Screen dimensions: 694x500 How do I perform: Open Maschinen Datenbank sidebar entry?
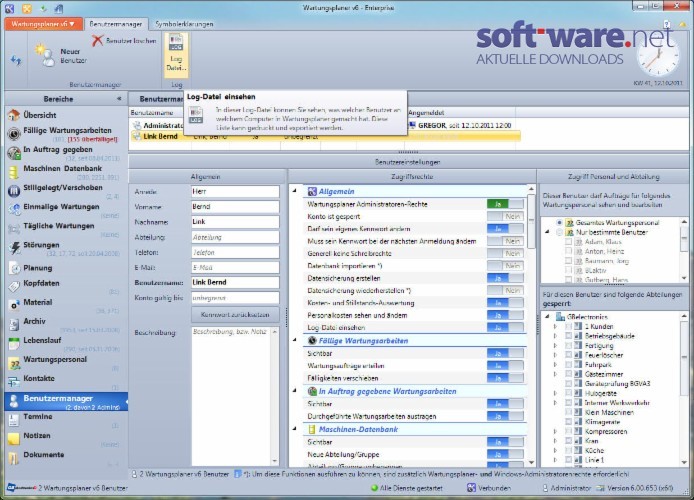[x=66, y=172]
